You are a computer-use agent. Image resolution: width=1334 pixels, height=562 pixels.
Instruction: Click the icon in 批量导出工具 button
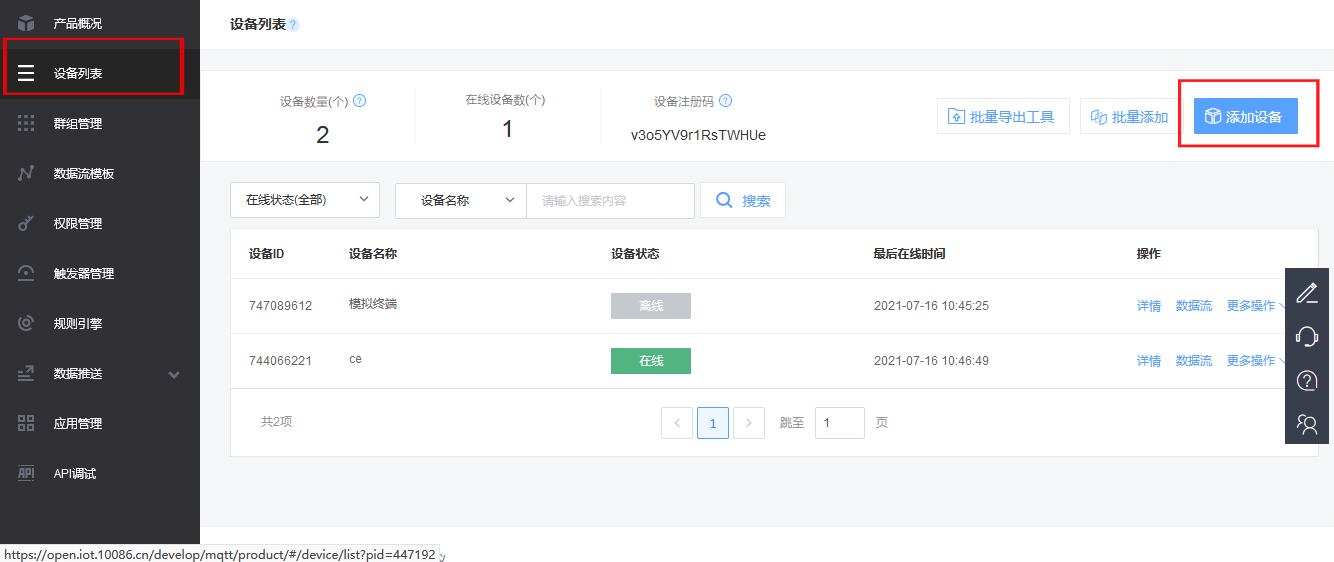click(956, 117)
